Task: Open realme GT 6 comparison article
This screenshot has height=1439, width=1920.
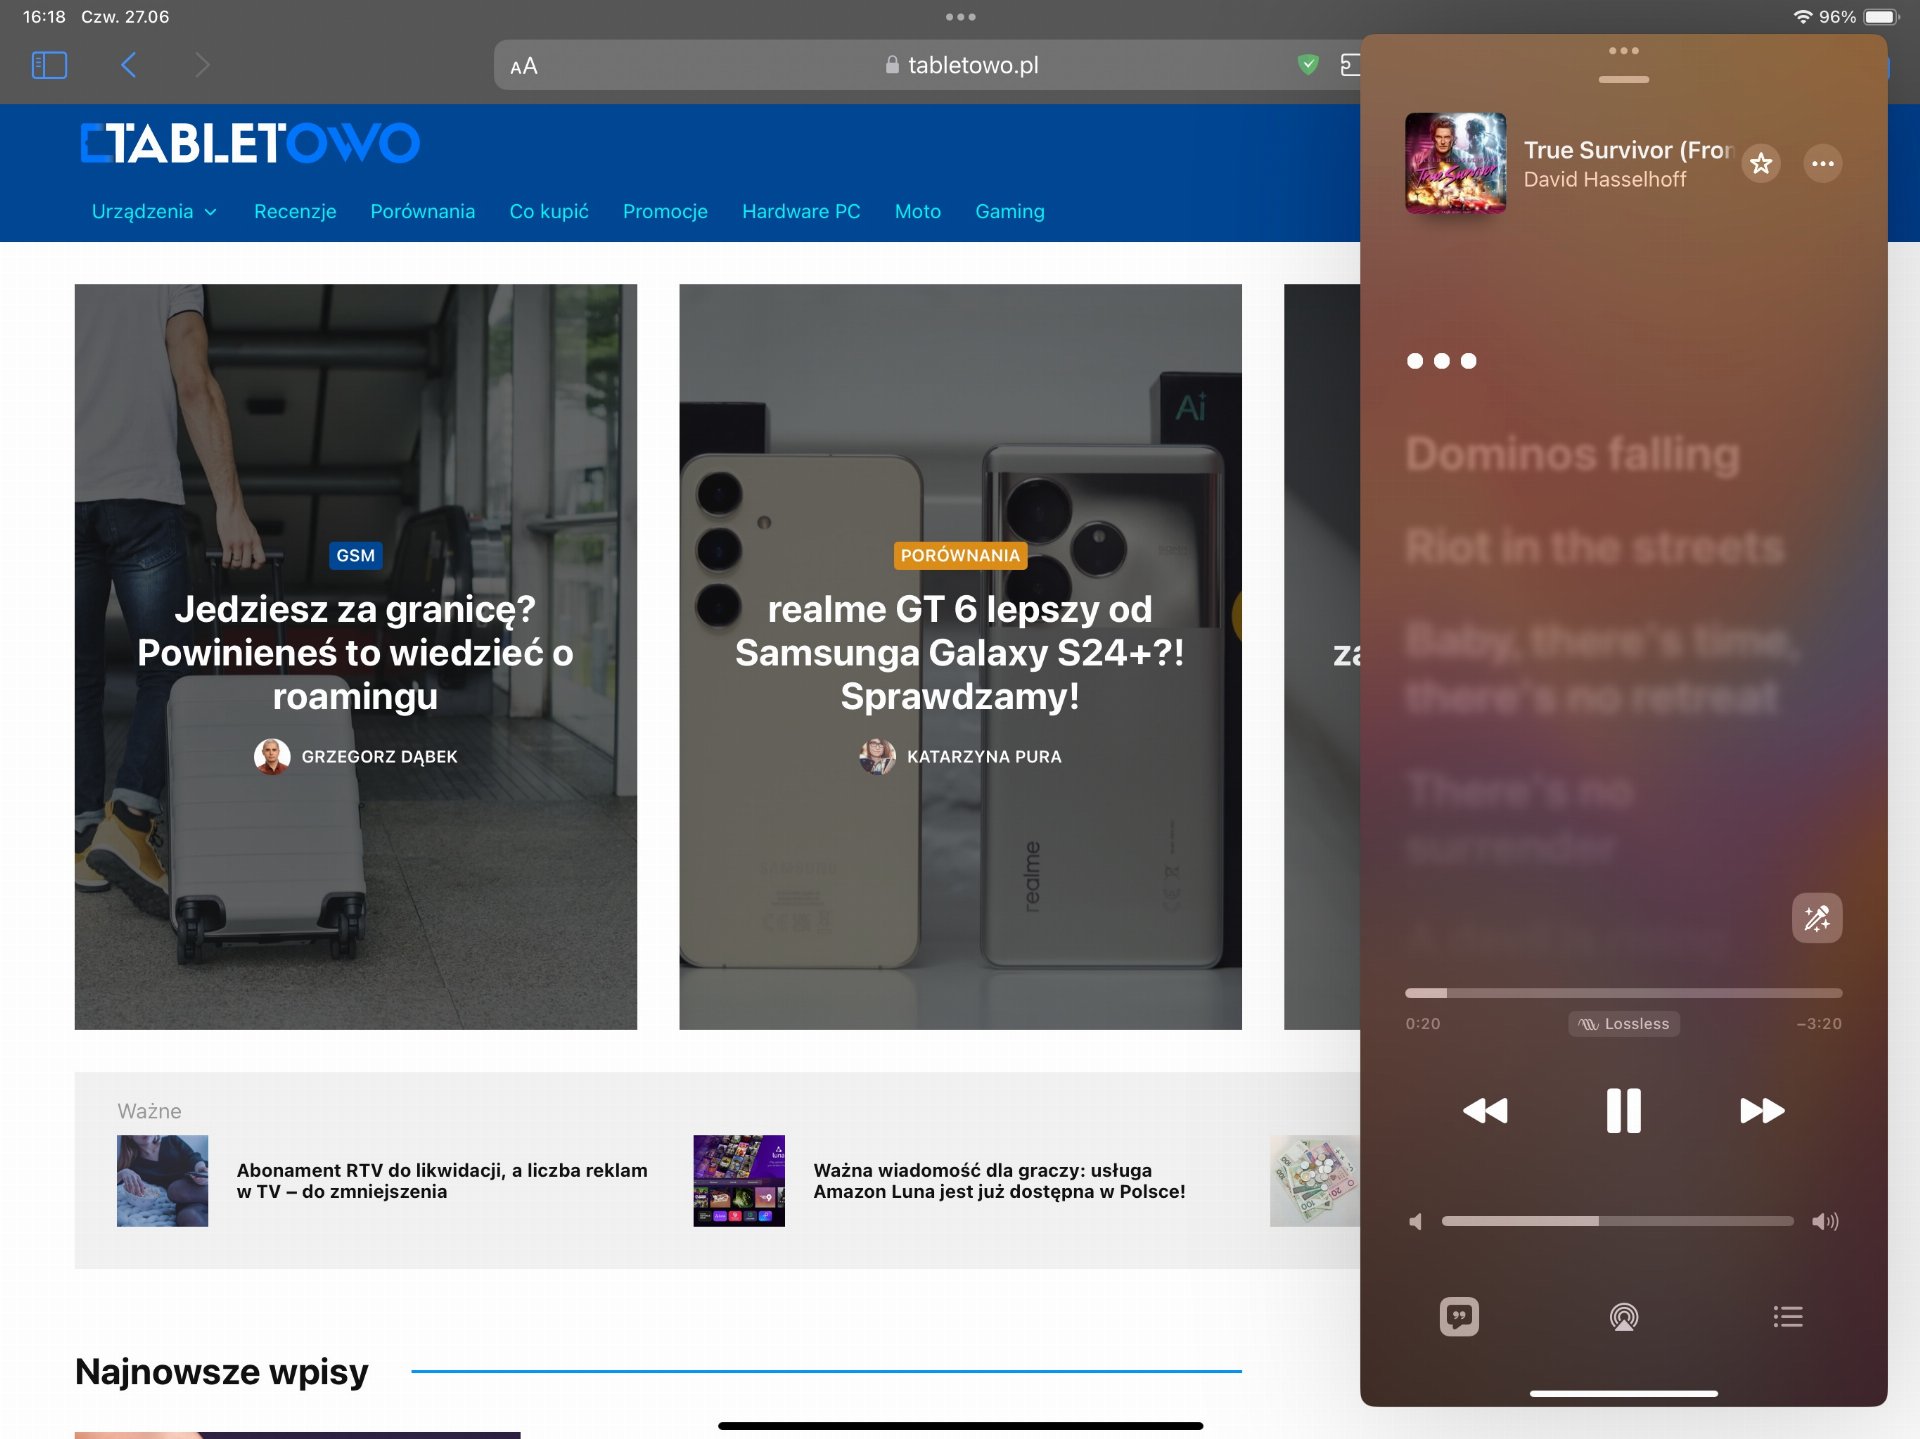Action: coord(960,652)
